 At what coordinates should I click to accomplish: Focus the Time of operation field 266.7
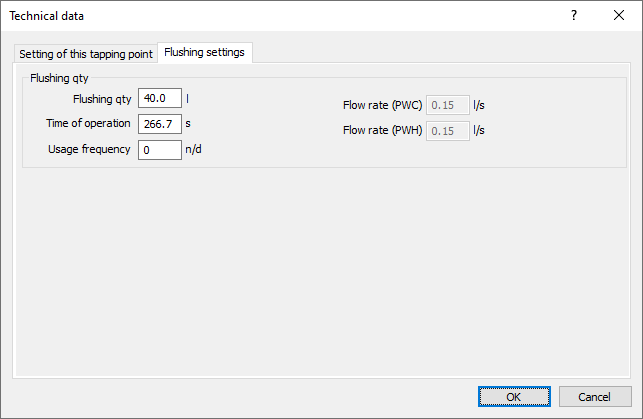coord(160,124)
